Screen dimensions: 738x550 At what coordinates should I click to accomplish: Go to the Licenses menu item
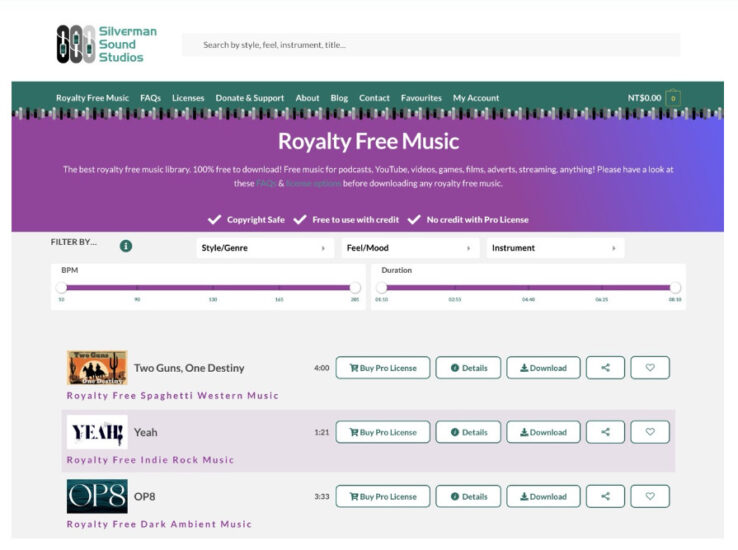pyautogui.click(x=188, y=98)
